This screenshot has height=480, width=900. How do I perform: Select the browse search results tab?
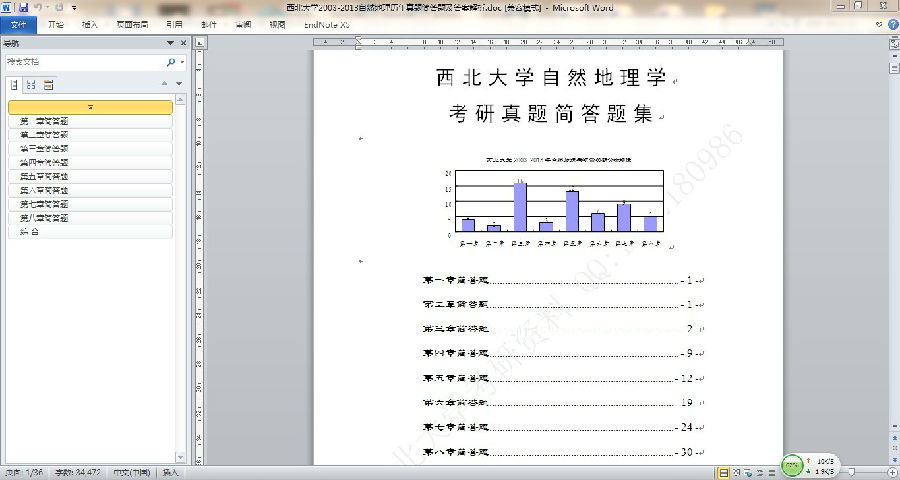point(48,85)
